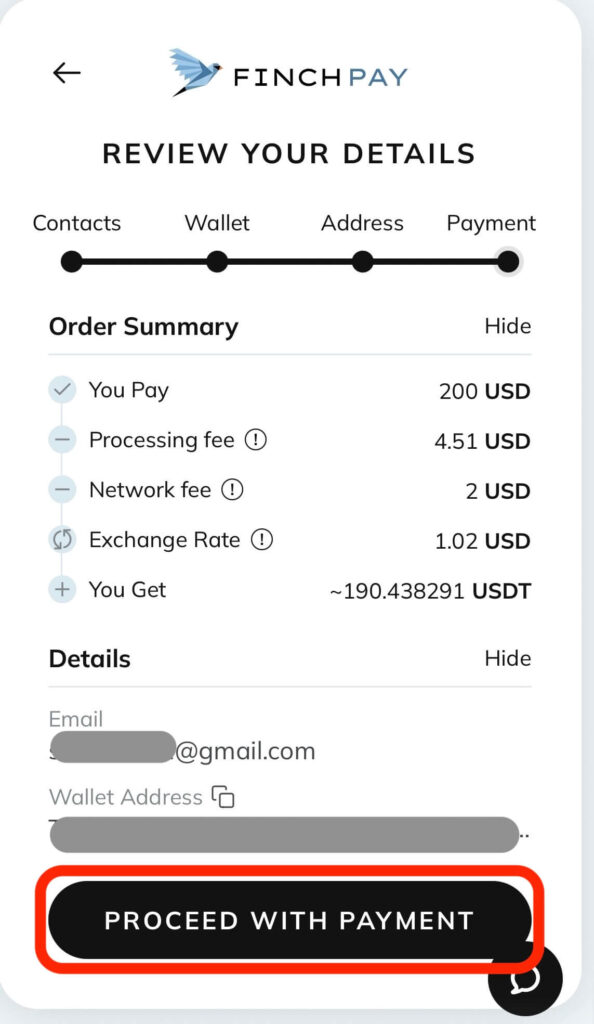Open Exchange Rate info tooltip

262,540
